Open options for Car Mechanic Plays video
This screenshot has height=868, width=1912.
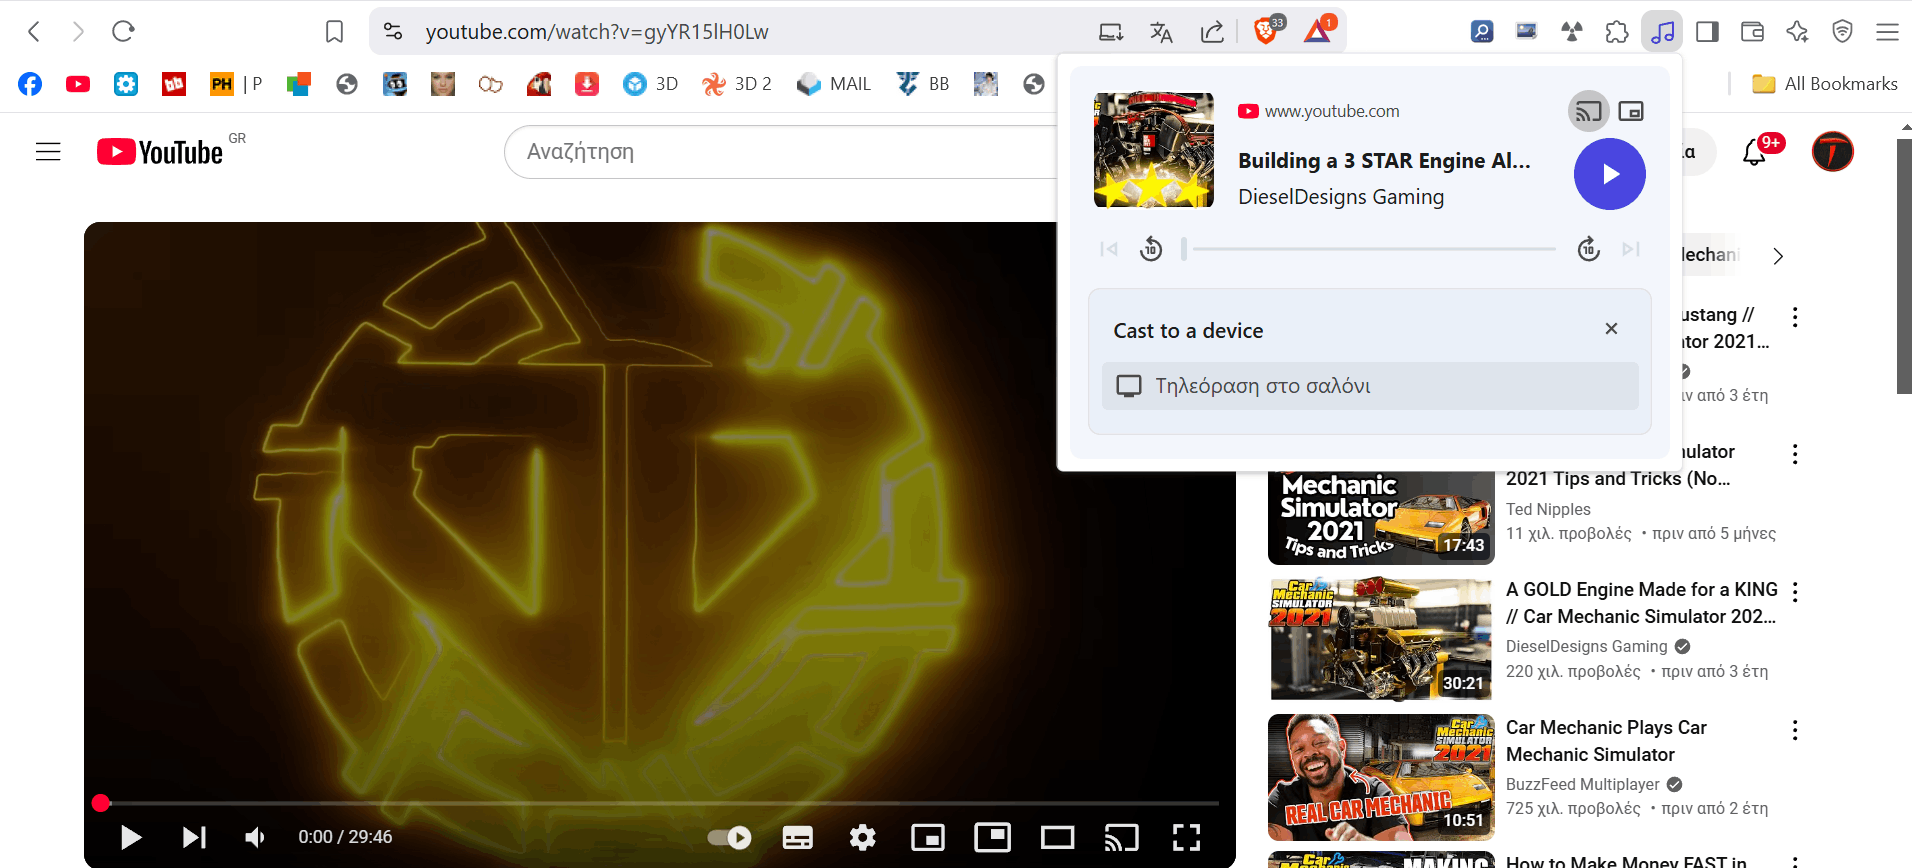pos(1795,730)
